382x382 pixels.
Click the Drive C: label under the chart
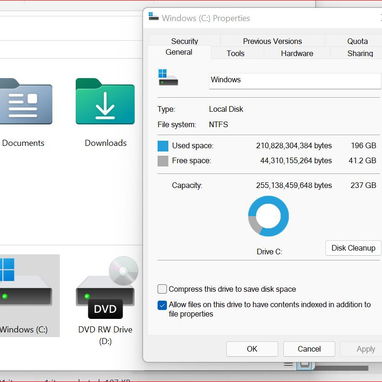(x=269, y=252)
